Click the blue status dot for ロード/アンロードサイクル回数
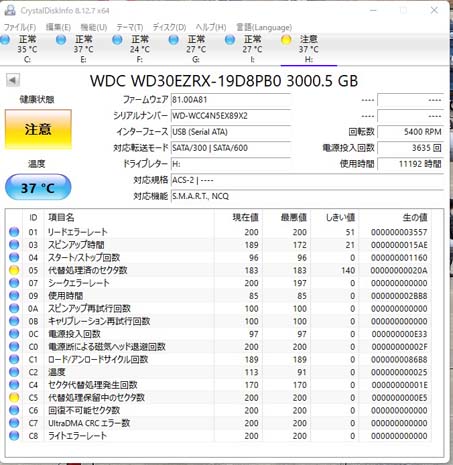Viewport: 453px width, 465px height. (14, 359)
